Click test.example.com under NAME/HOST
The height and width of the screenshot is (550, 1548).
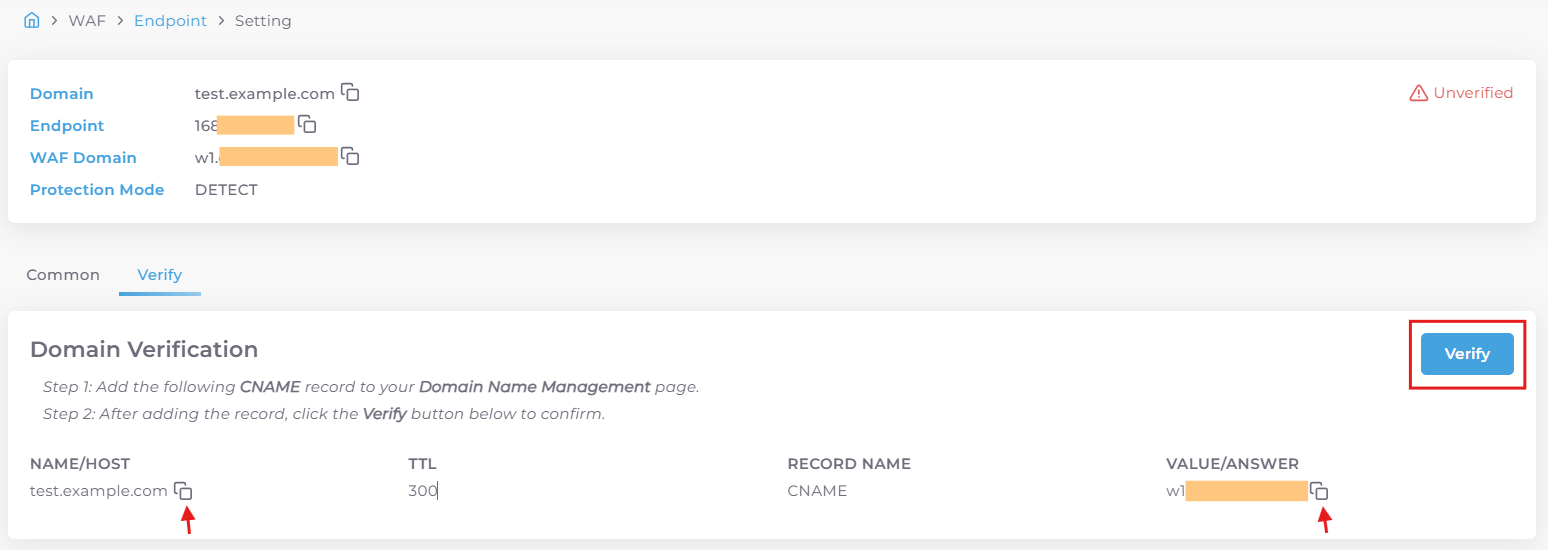98,491
